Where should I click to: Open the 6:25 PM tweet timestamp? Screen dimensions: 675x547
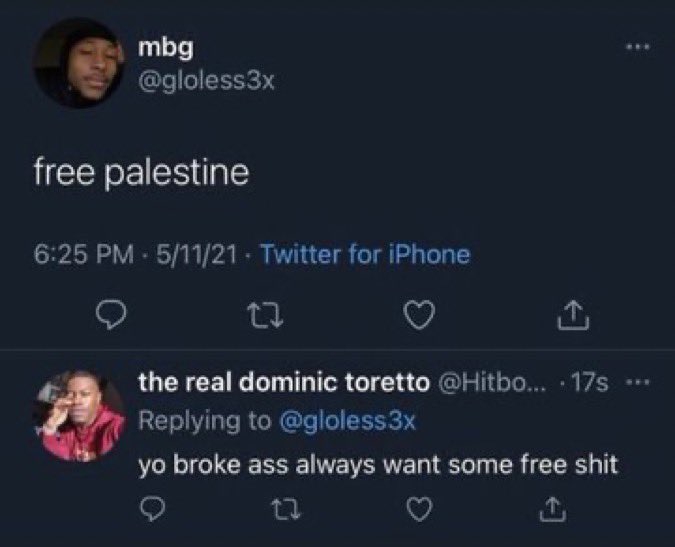[x=84, y=254]
